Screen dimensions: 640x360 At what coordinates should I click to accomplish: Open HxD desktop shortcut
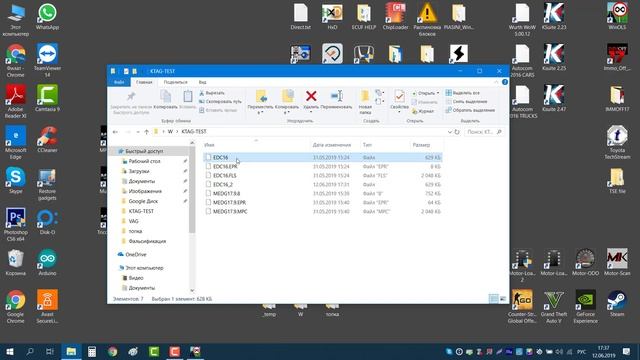pos(332,16)
